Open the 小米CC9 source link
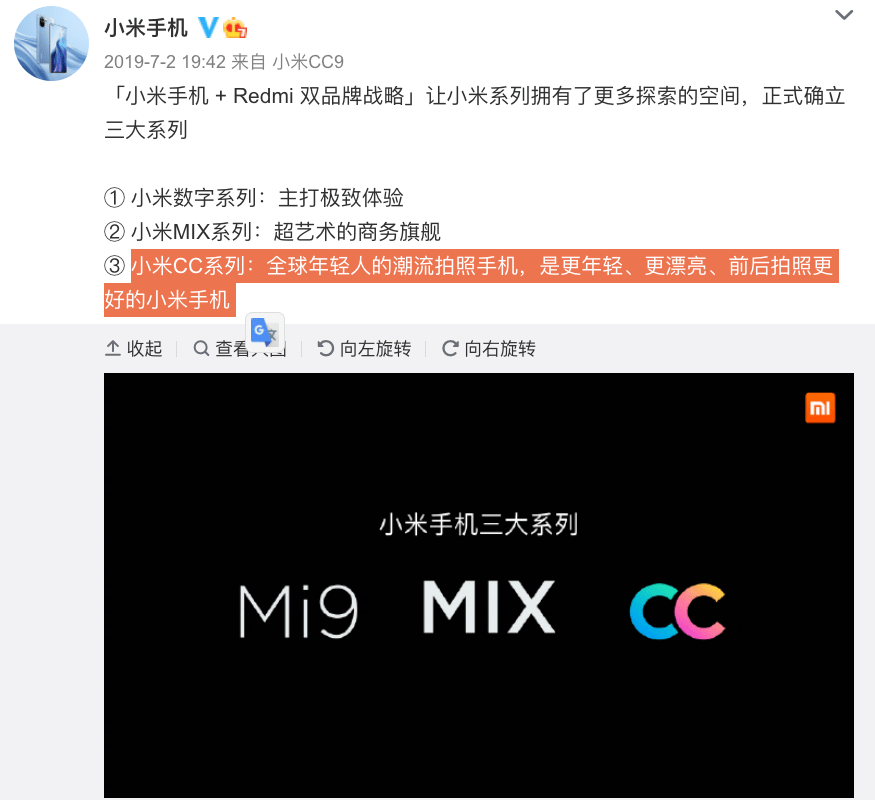 tap(308, 62)
